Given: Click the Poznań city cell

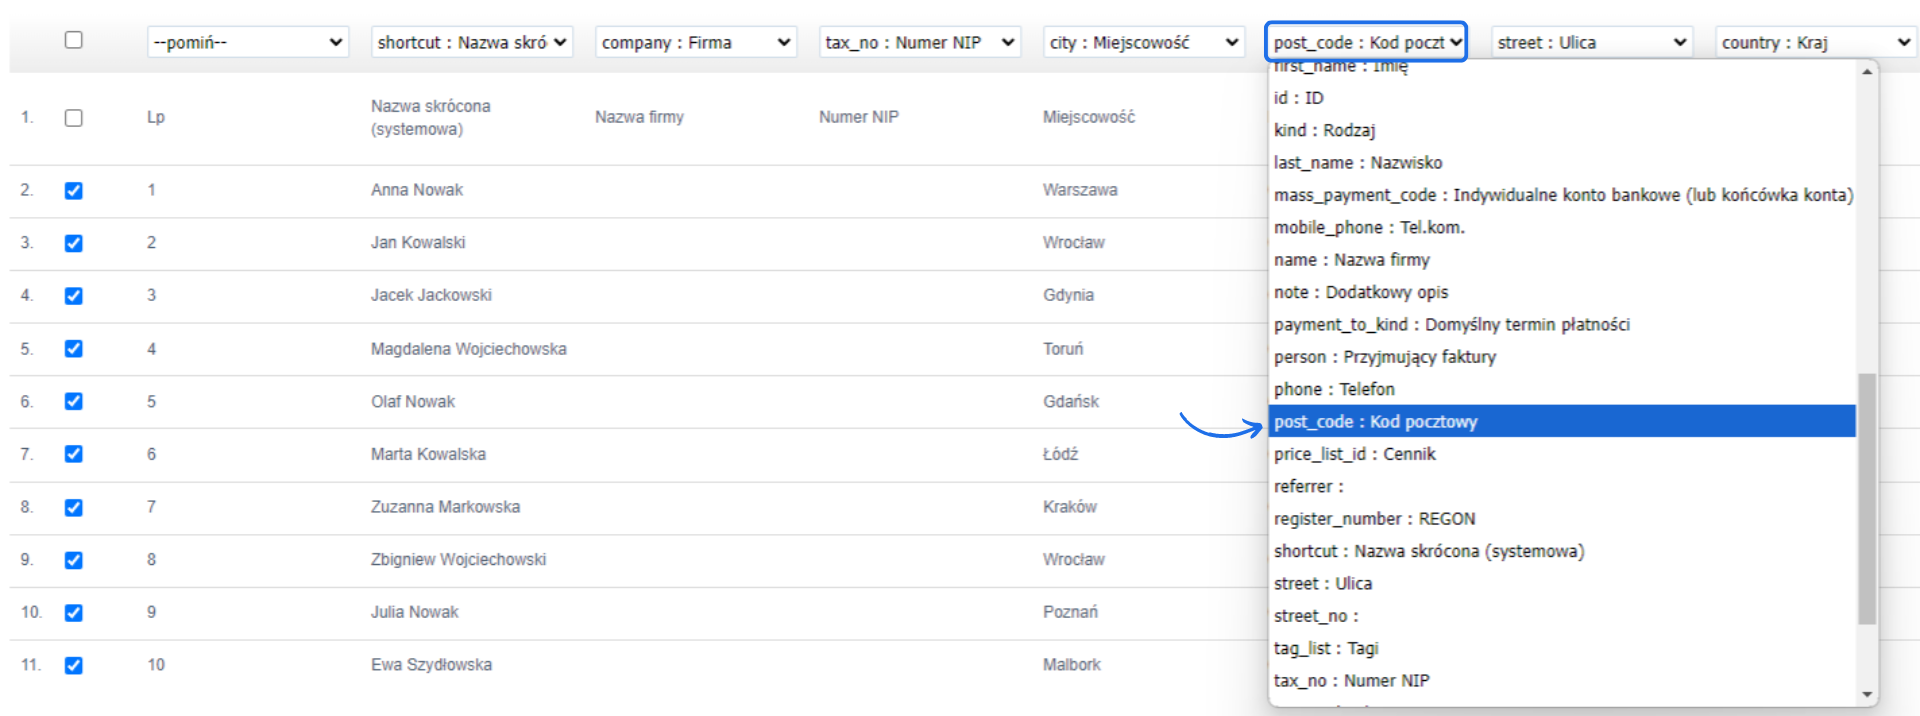Looking at the screenshot, I should coord(1070,612).
